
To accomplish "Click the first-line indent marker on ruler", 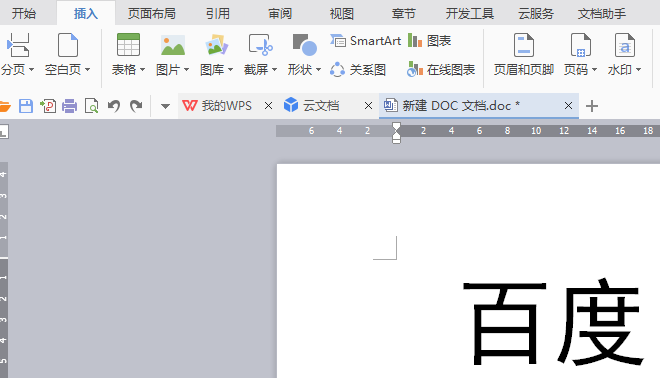I will [x=396, y=126].
